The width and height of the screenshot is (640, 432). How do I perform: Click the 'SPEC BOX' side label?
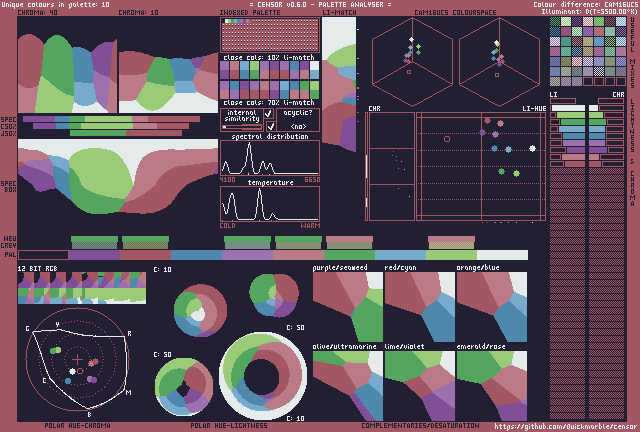click(x=8, y=187)
